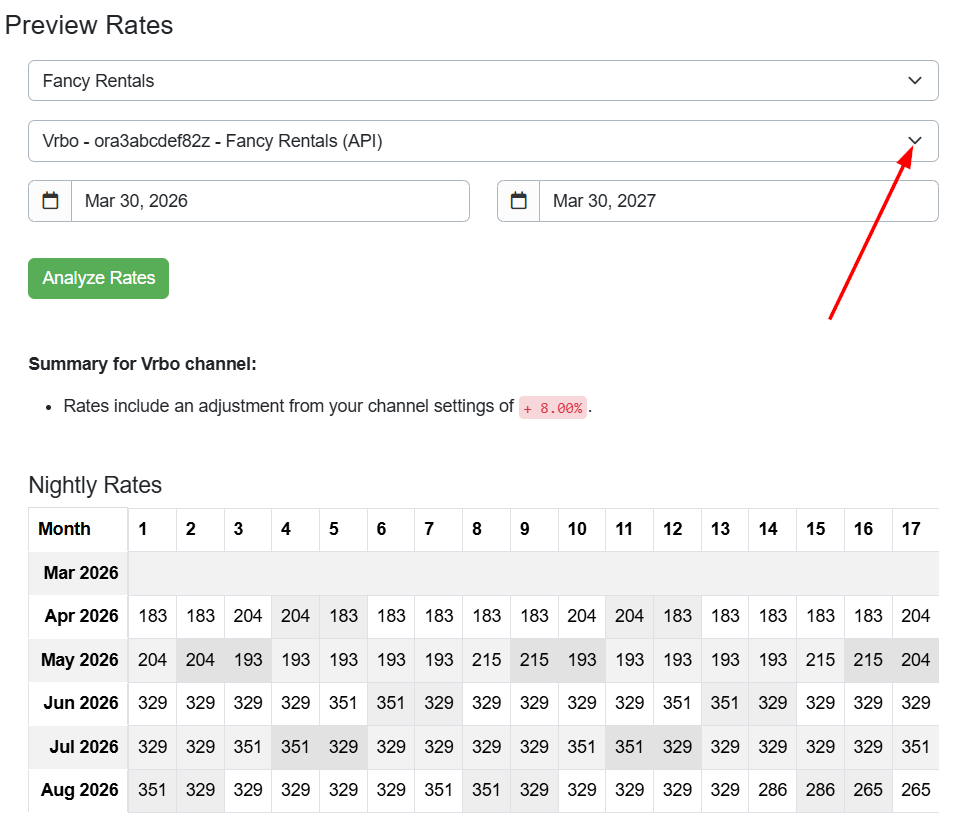Open the Vrbo channel selector dropdown
969x813 pixels.
[482, 141]
